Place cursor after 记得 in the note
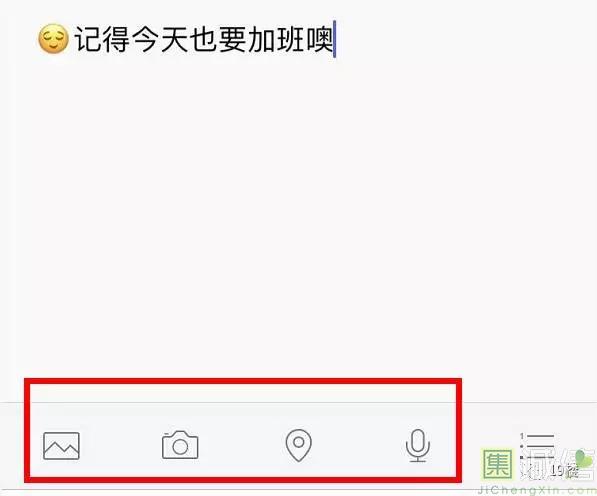Screen dimensions: 597x496 pyautogui.click(x=131, y=39)
